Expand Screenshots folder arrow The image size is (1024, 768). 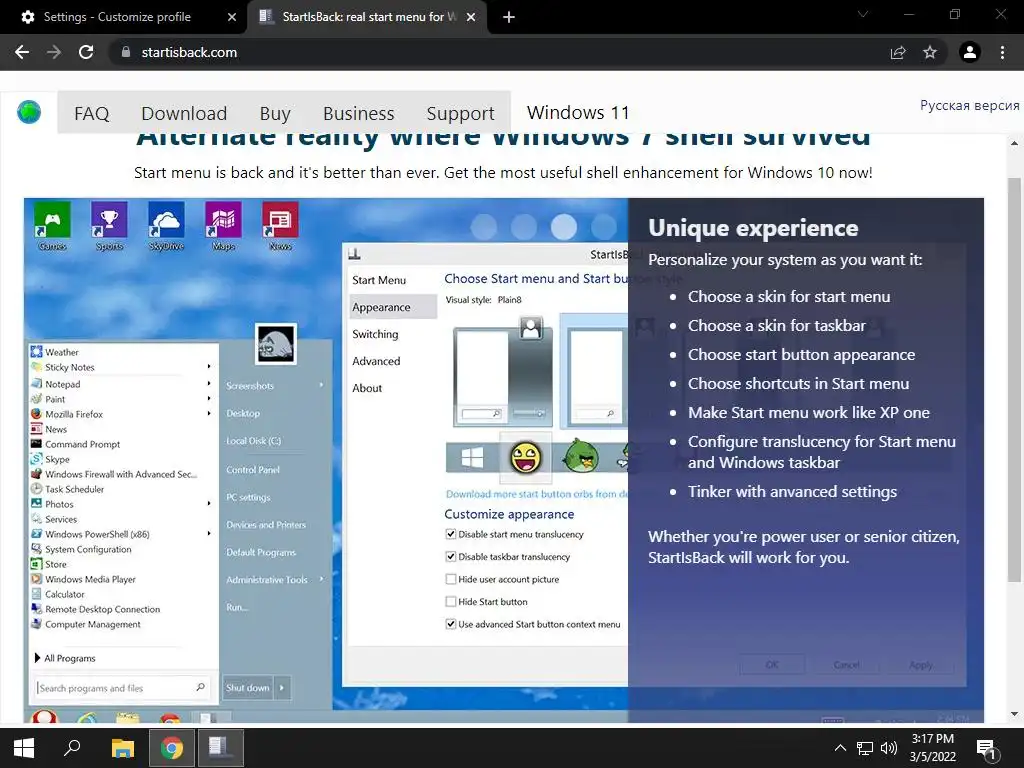321,385
